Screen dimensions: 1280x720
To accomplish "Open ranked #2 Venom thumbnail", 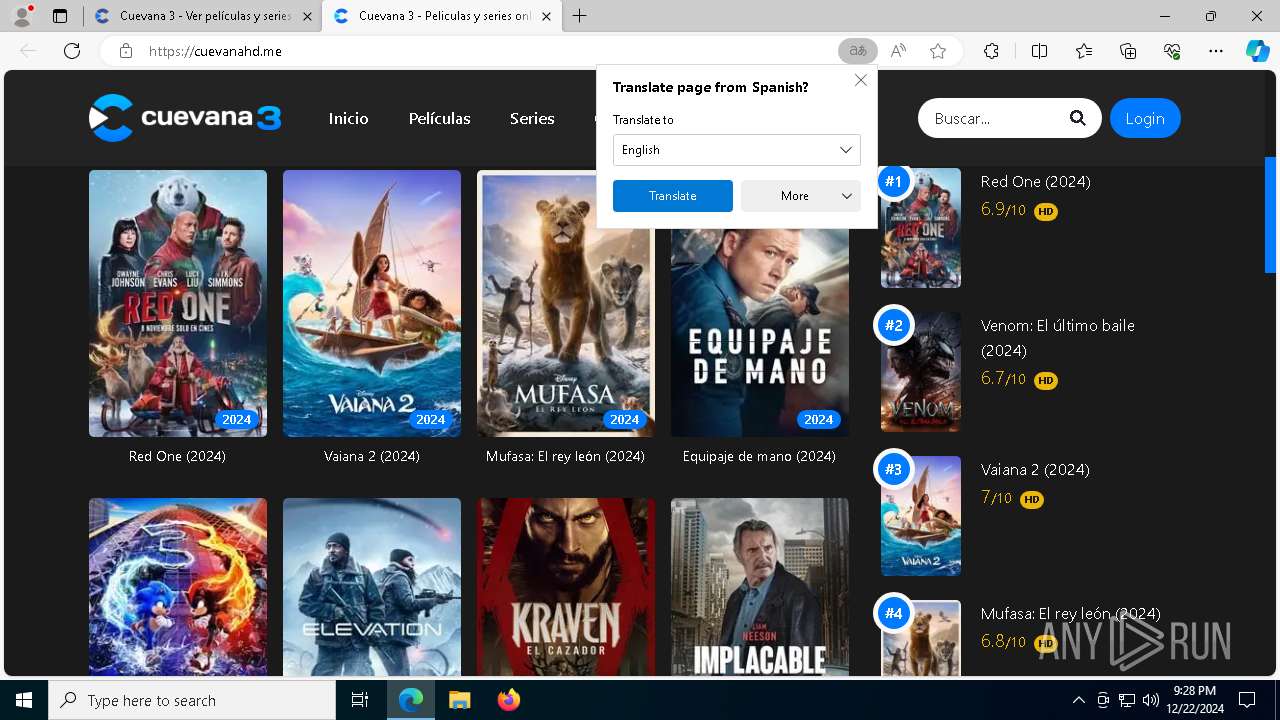I will (921, 372).
